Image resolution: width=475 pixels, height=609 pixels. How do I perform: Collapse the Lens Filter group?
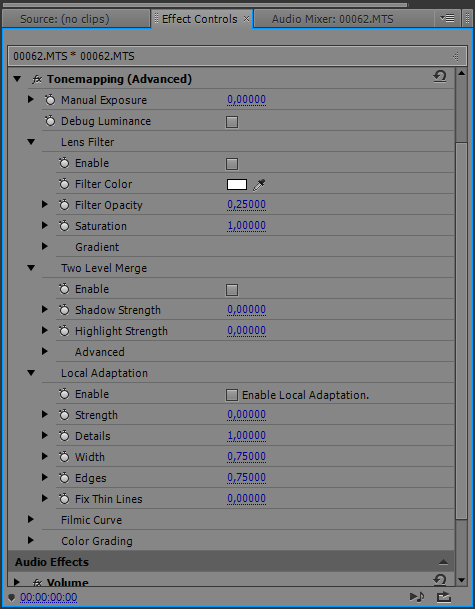click(31, 142)
